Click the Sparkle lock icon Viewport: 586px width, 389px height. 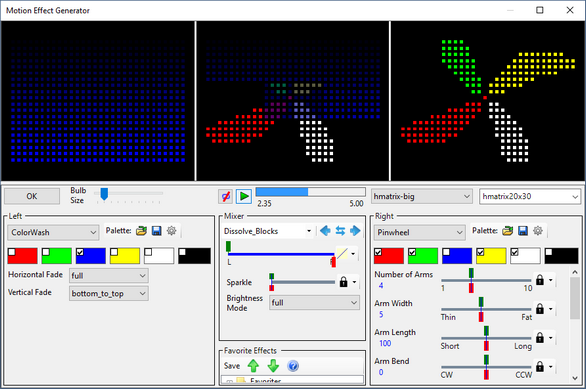pos(343,282)
